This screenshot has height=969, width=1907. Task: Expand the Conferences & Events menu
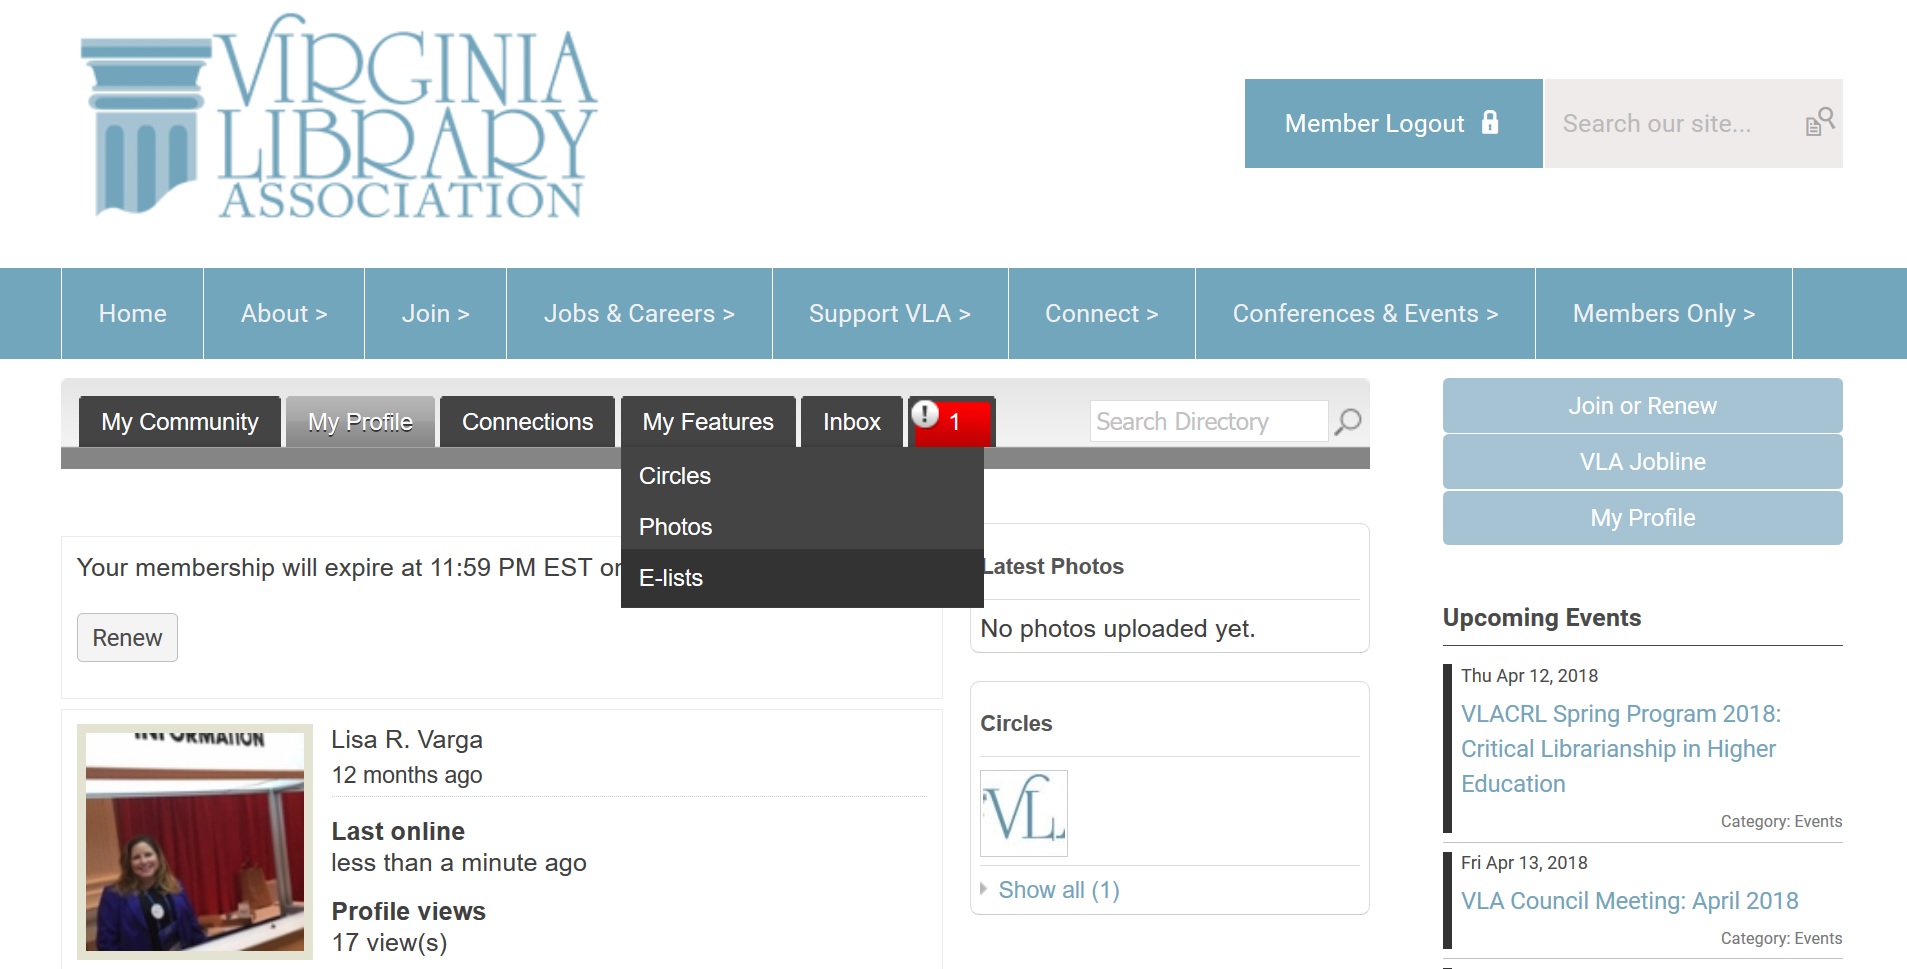pyautogui.click(x=1365, y=313)
